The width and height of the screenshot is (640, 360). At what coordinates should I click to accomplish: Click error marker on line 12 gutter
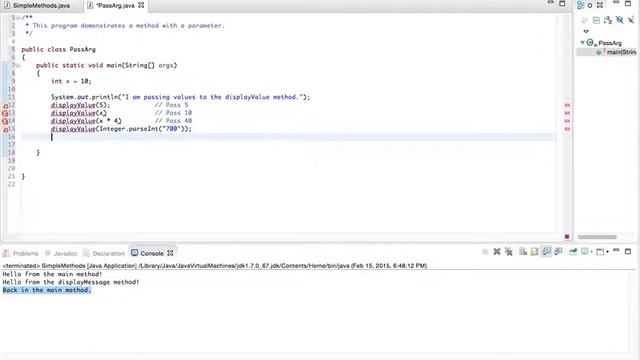point(5,106)
